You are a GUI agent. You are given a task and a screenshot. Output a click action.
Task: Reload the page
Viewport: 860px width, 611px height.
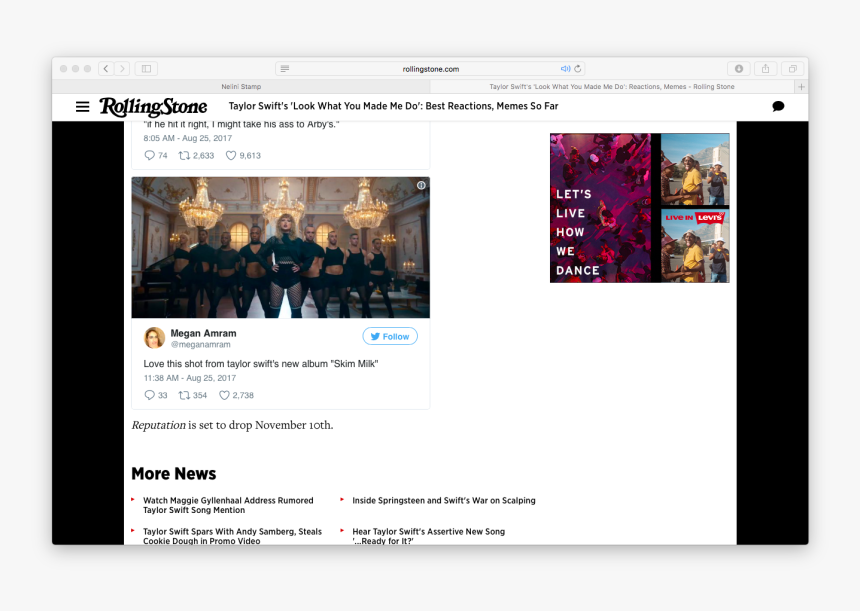coord(578,69)
